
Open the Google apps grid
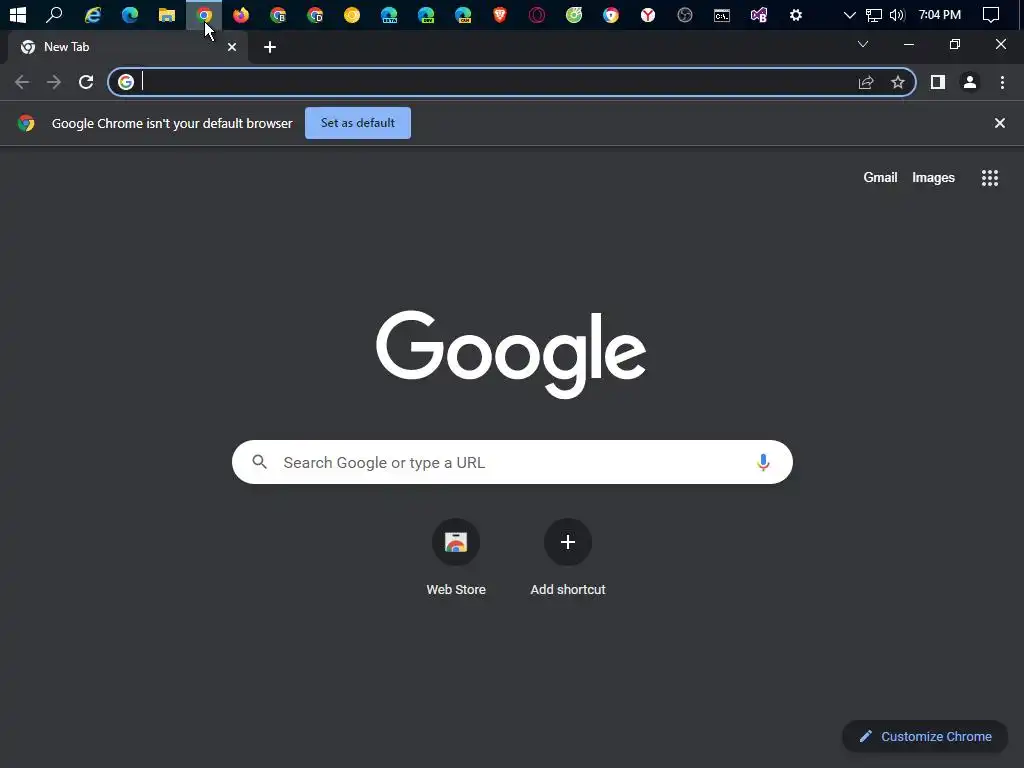(x=989, y=178)
